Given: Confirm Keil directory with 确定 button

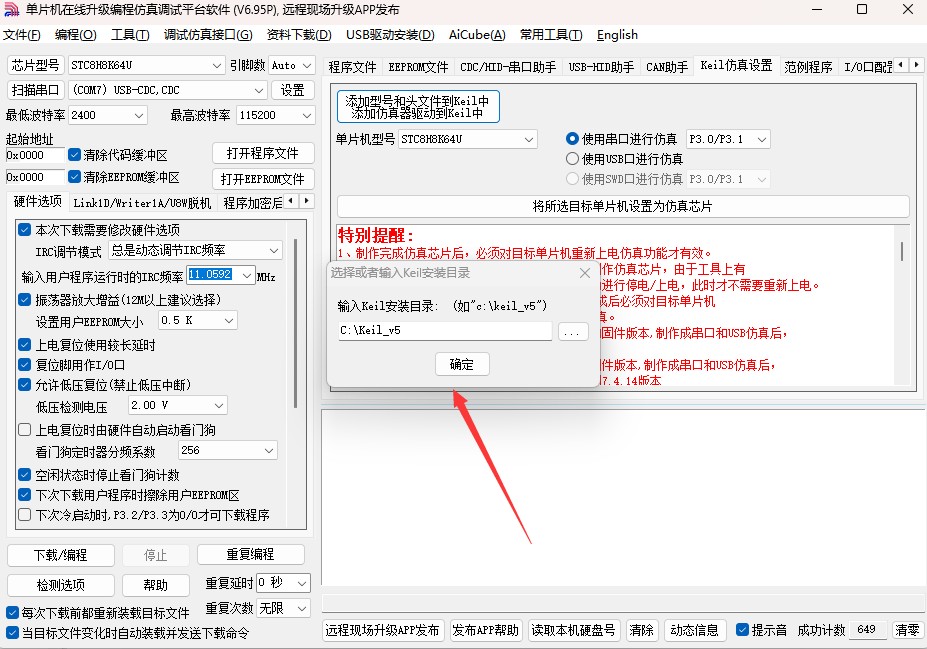Looking at the screenshot, I should pyautogui.click(x=462, y=364).
